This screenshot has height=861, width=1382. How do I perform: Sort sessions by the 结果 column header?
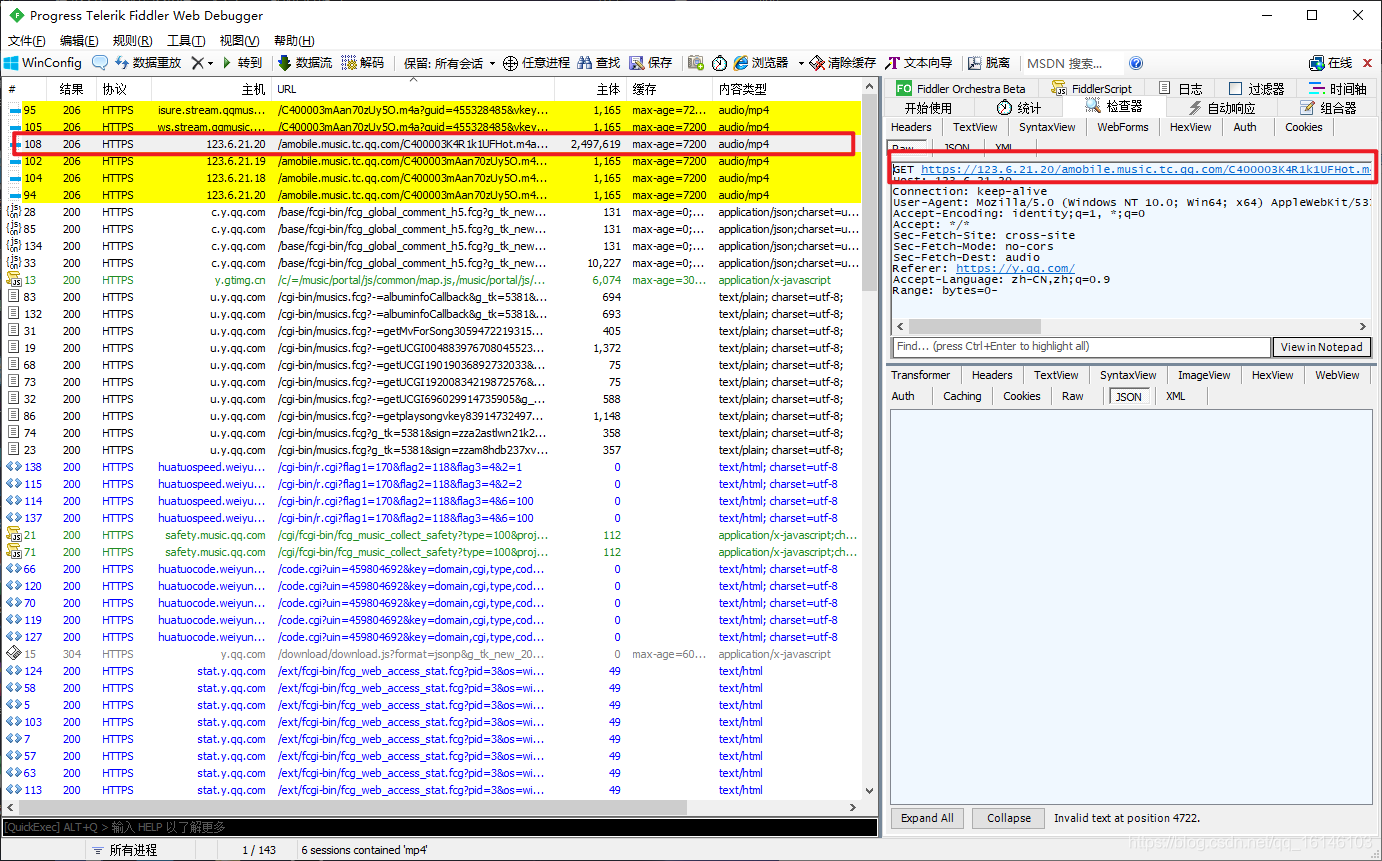(x=71, y=90)
